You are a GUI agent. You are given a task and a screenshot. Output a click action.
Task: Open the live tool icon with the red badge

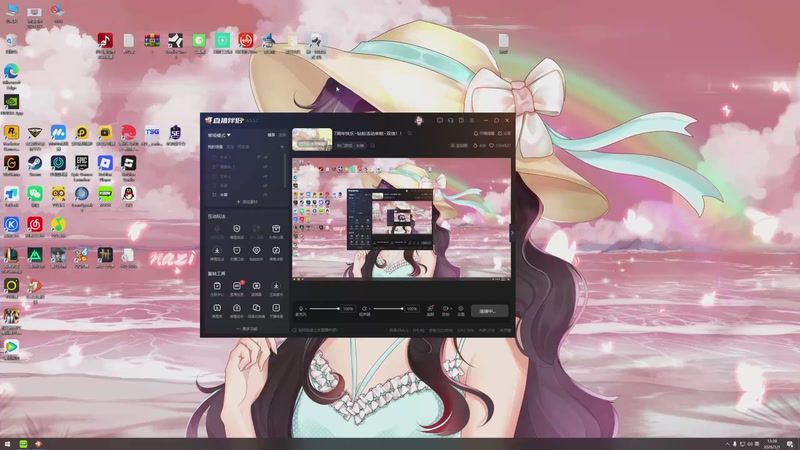tap(237, 288)
